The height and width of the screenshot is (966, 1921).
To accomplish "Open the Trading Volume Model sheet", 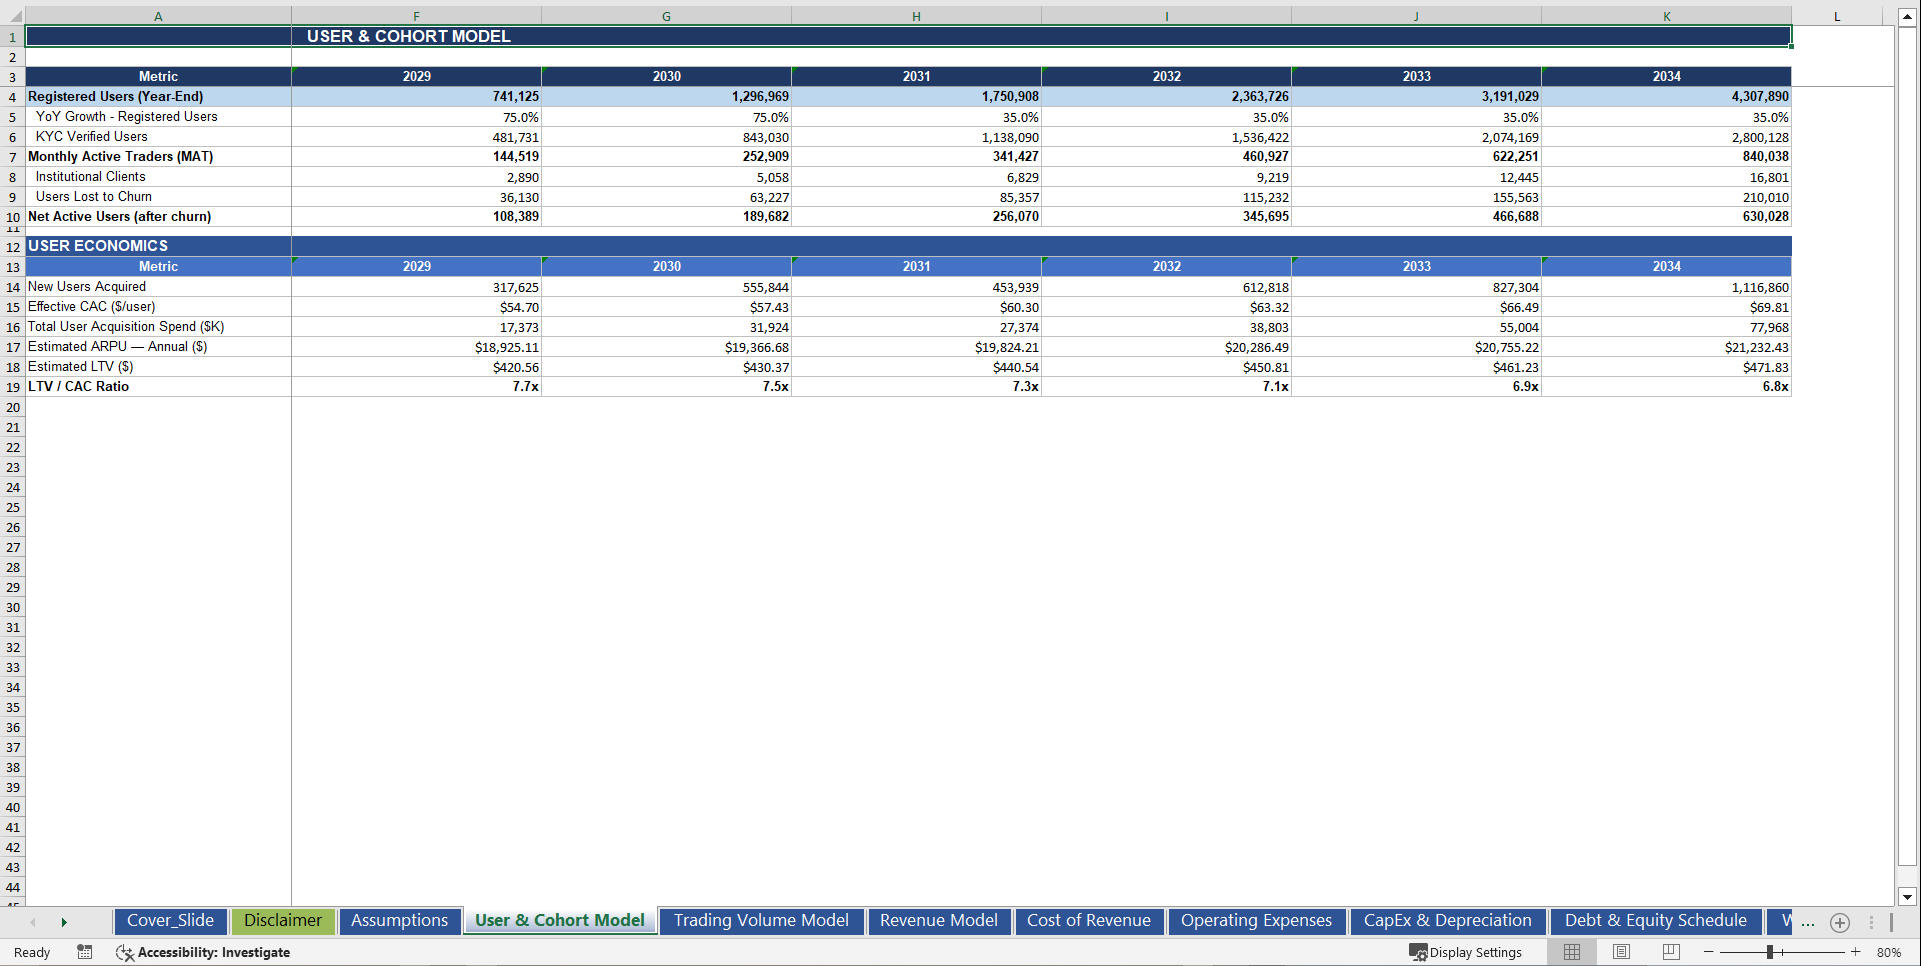I will point(760,921).
